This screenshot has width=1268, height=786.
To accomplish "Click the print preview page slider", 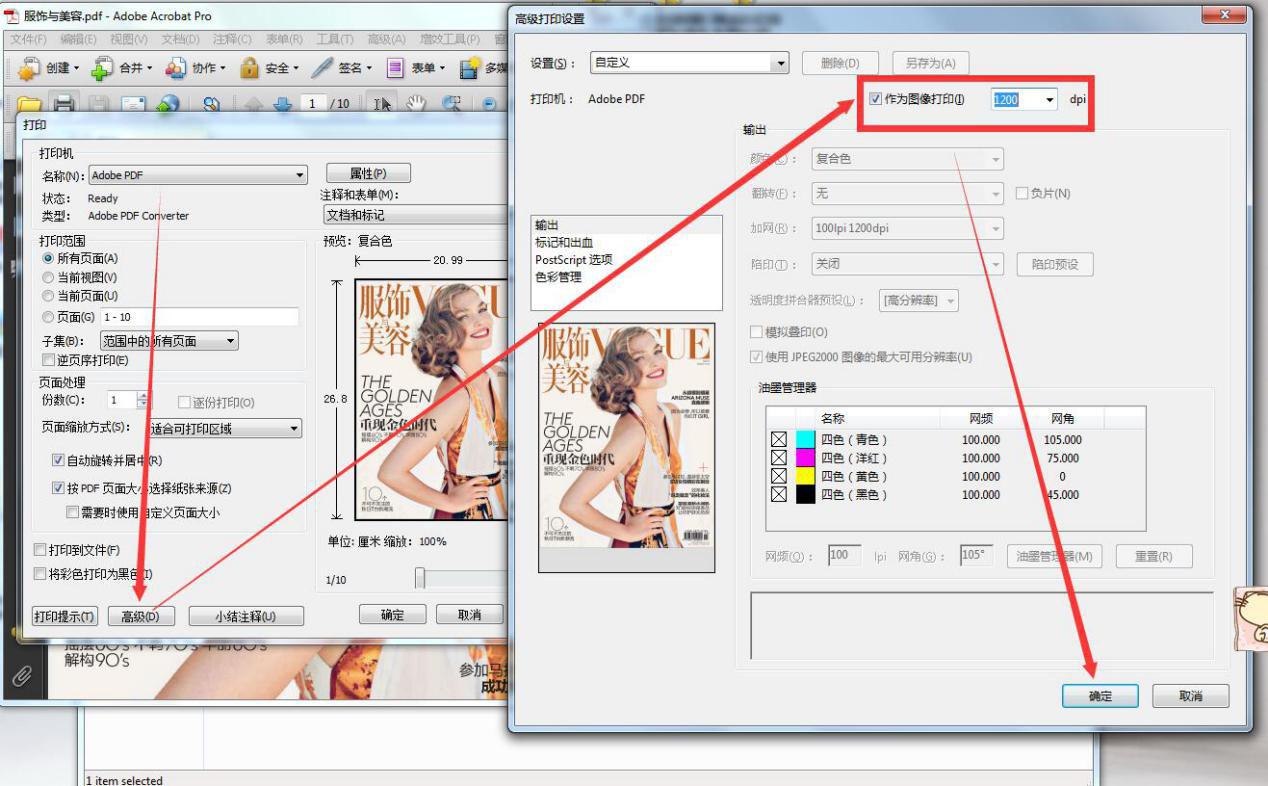I will tap(420, 578).
